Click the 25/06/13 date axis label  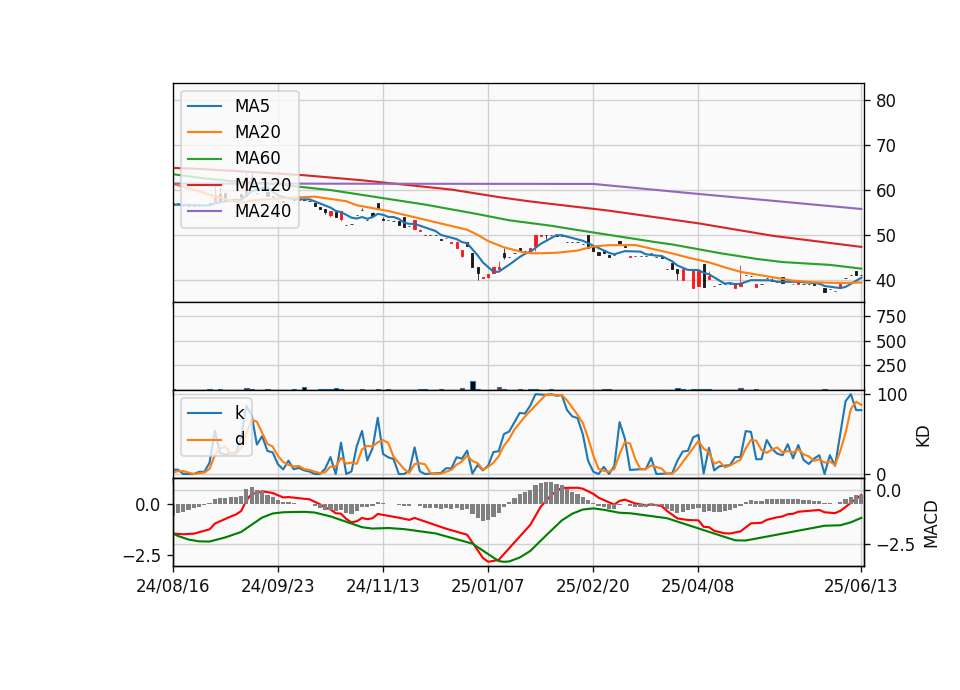click(x=860, y=586)
